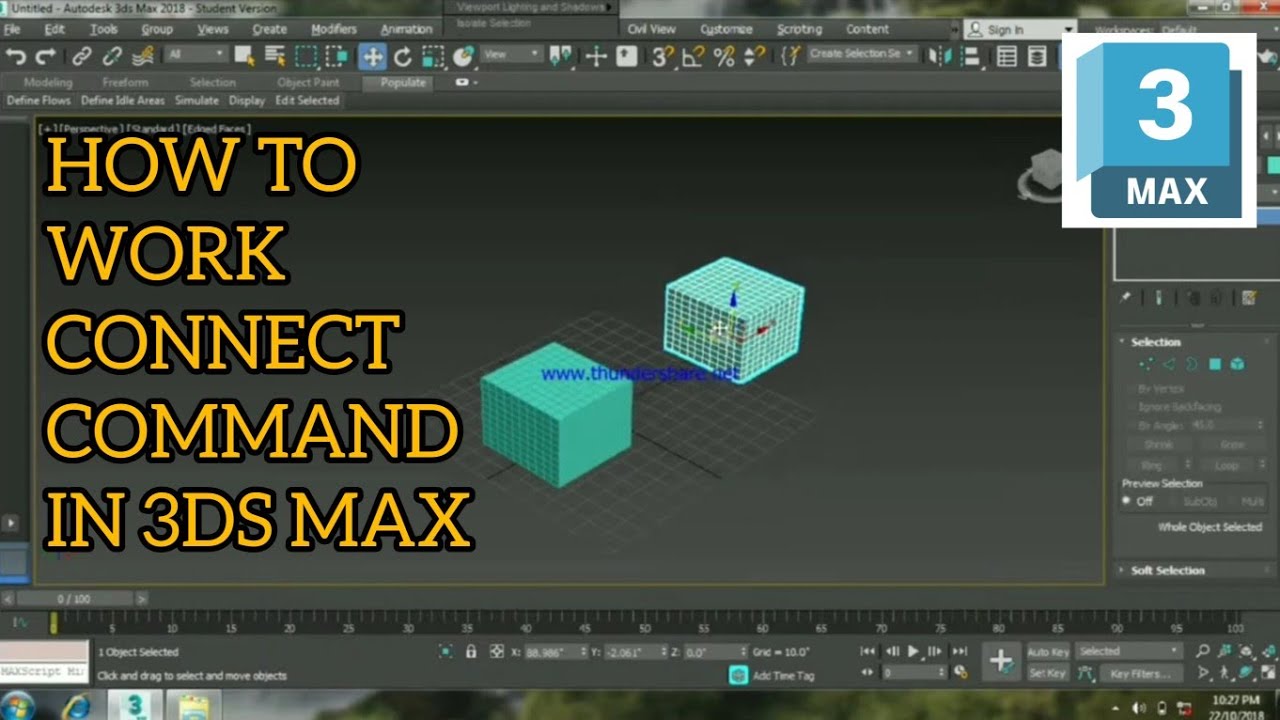The height and width of the screenshot is (720, 1280).
Task: Open the reference coordinate View dropdown
Action: coord(512,55)
